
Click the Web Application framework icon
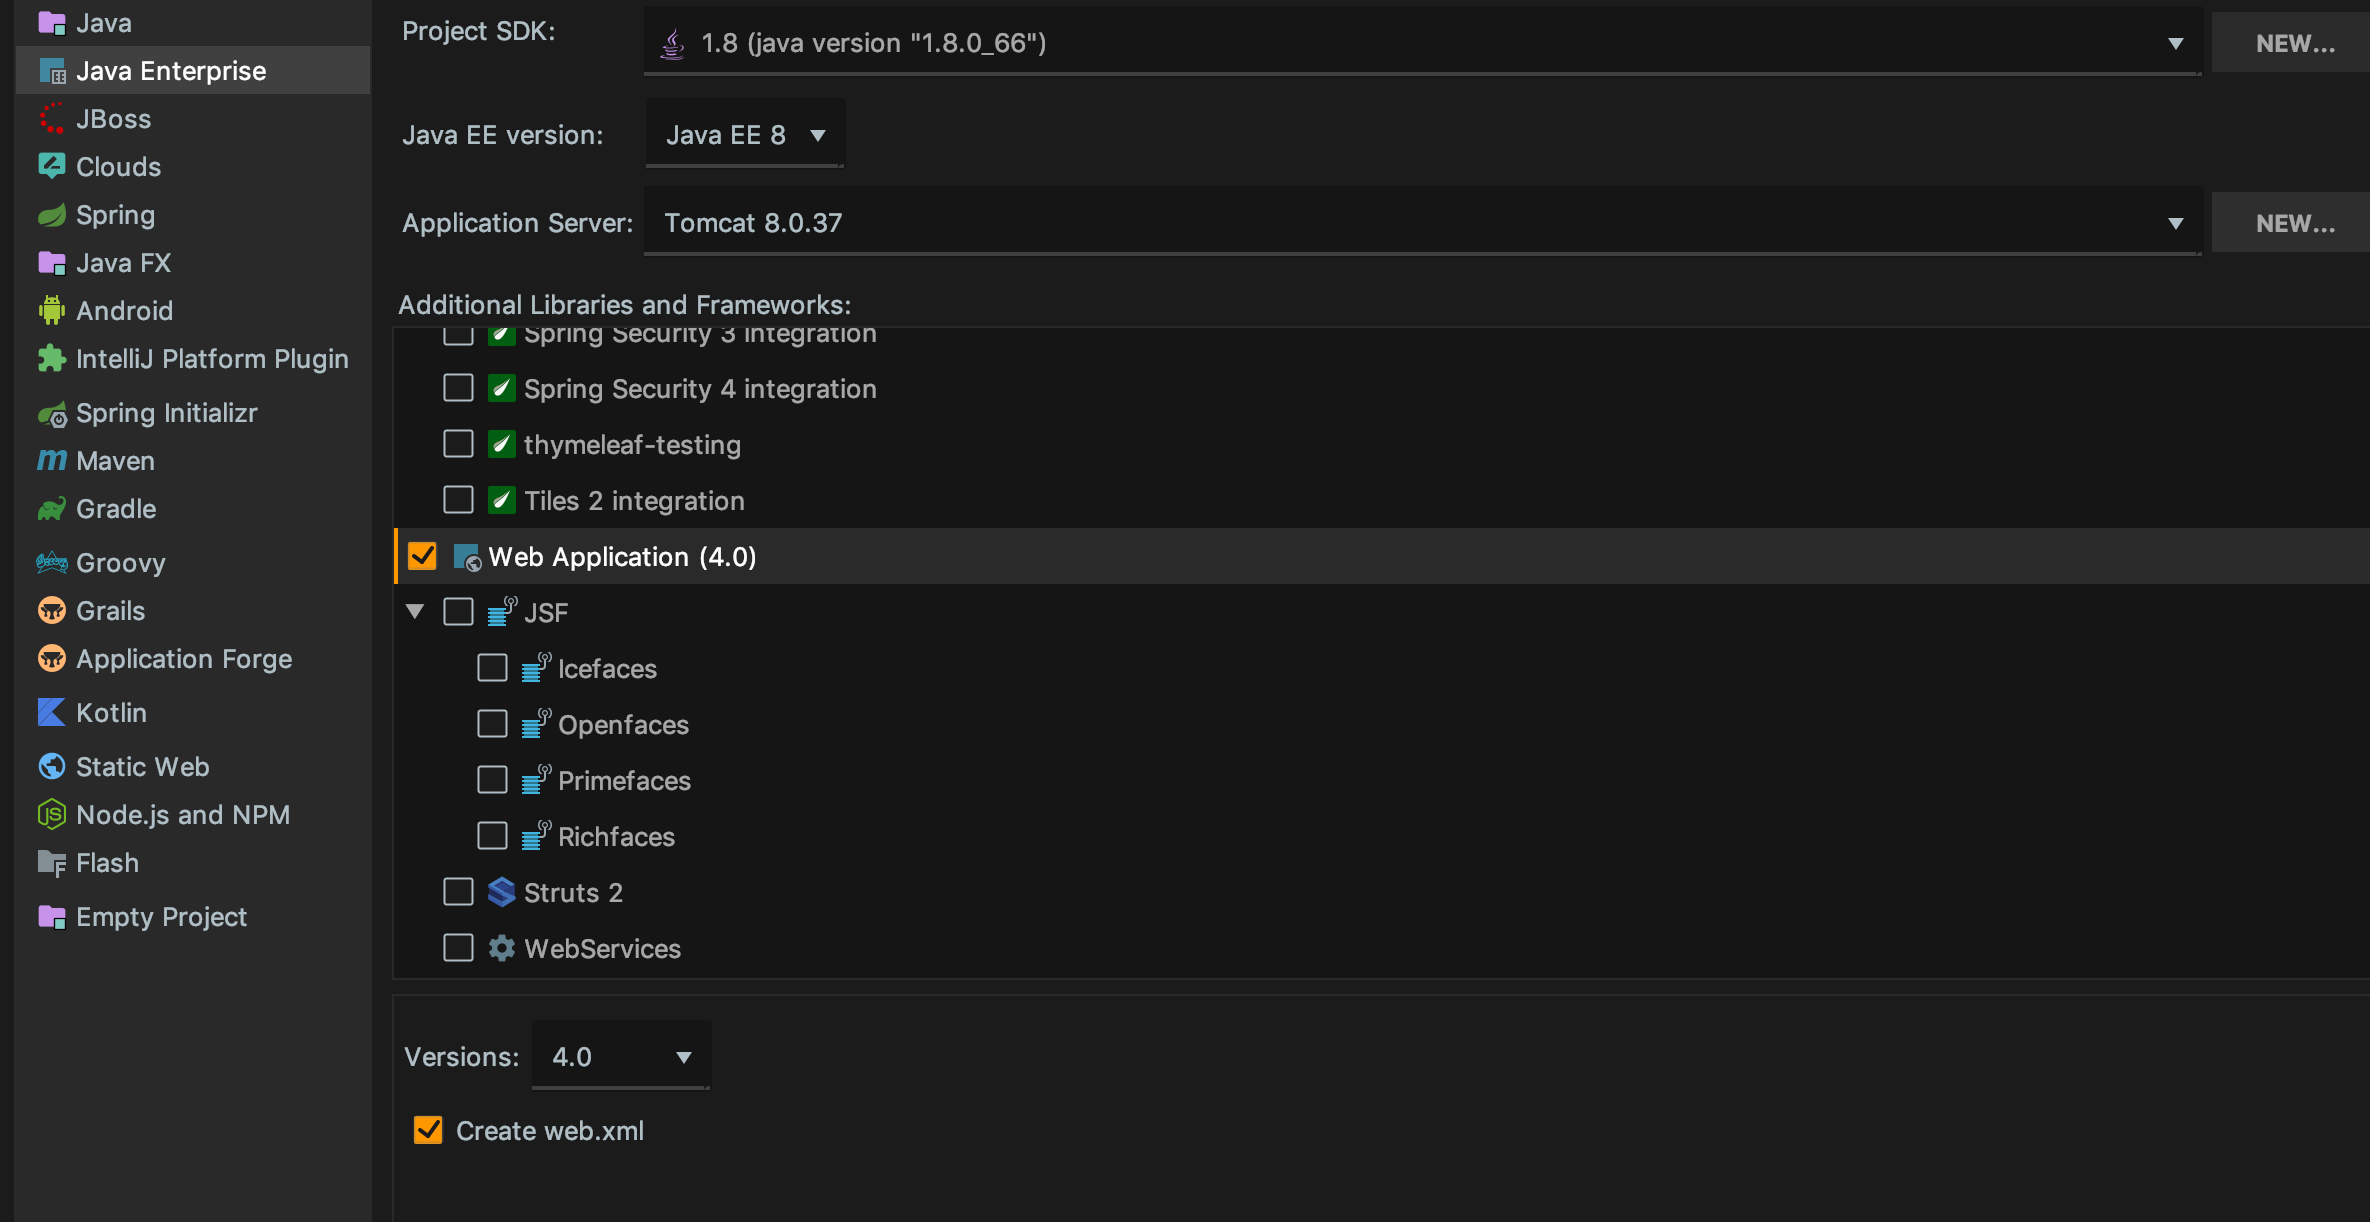tap(468, 557)
